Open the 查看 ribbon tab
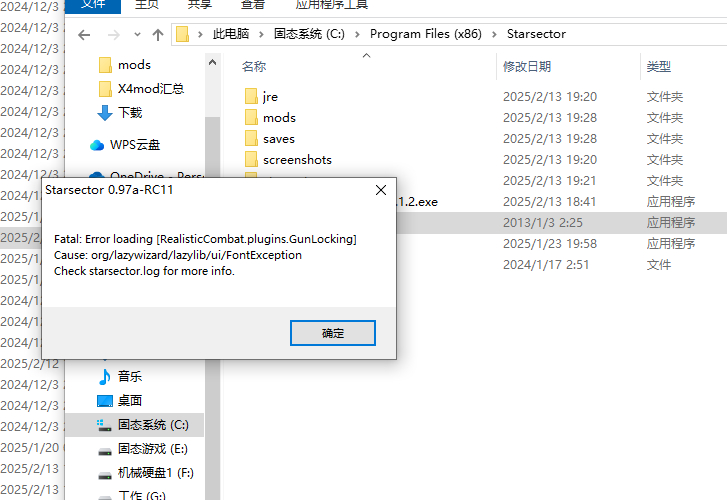Image resolution: width=727 pixels, height=500 pixels. [253, 5]
